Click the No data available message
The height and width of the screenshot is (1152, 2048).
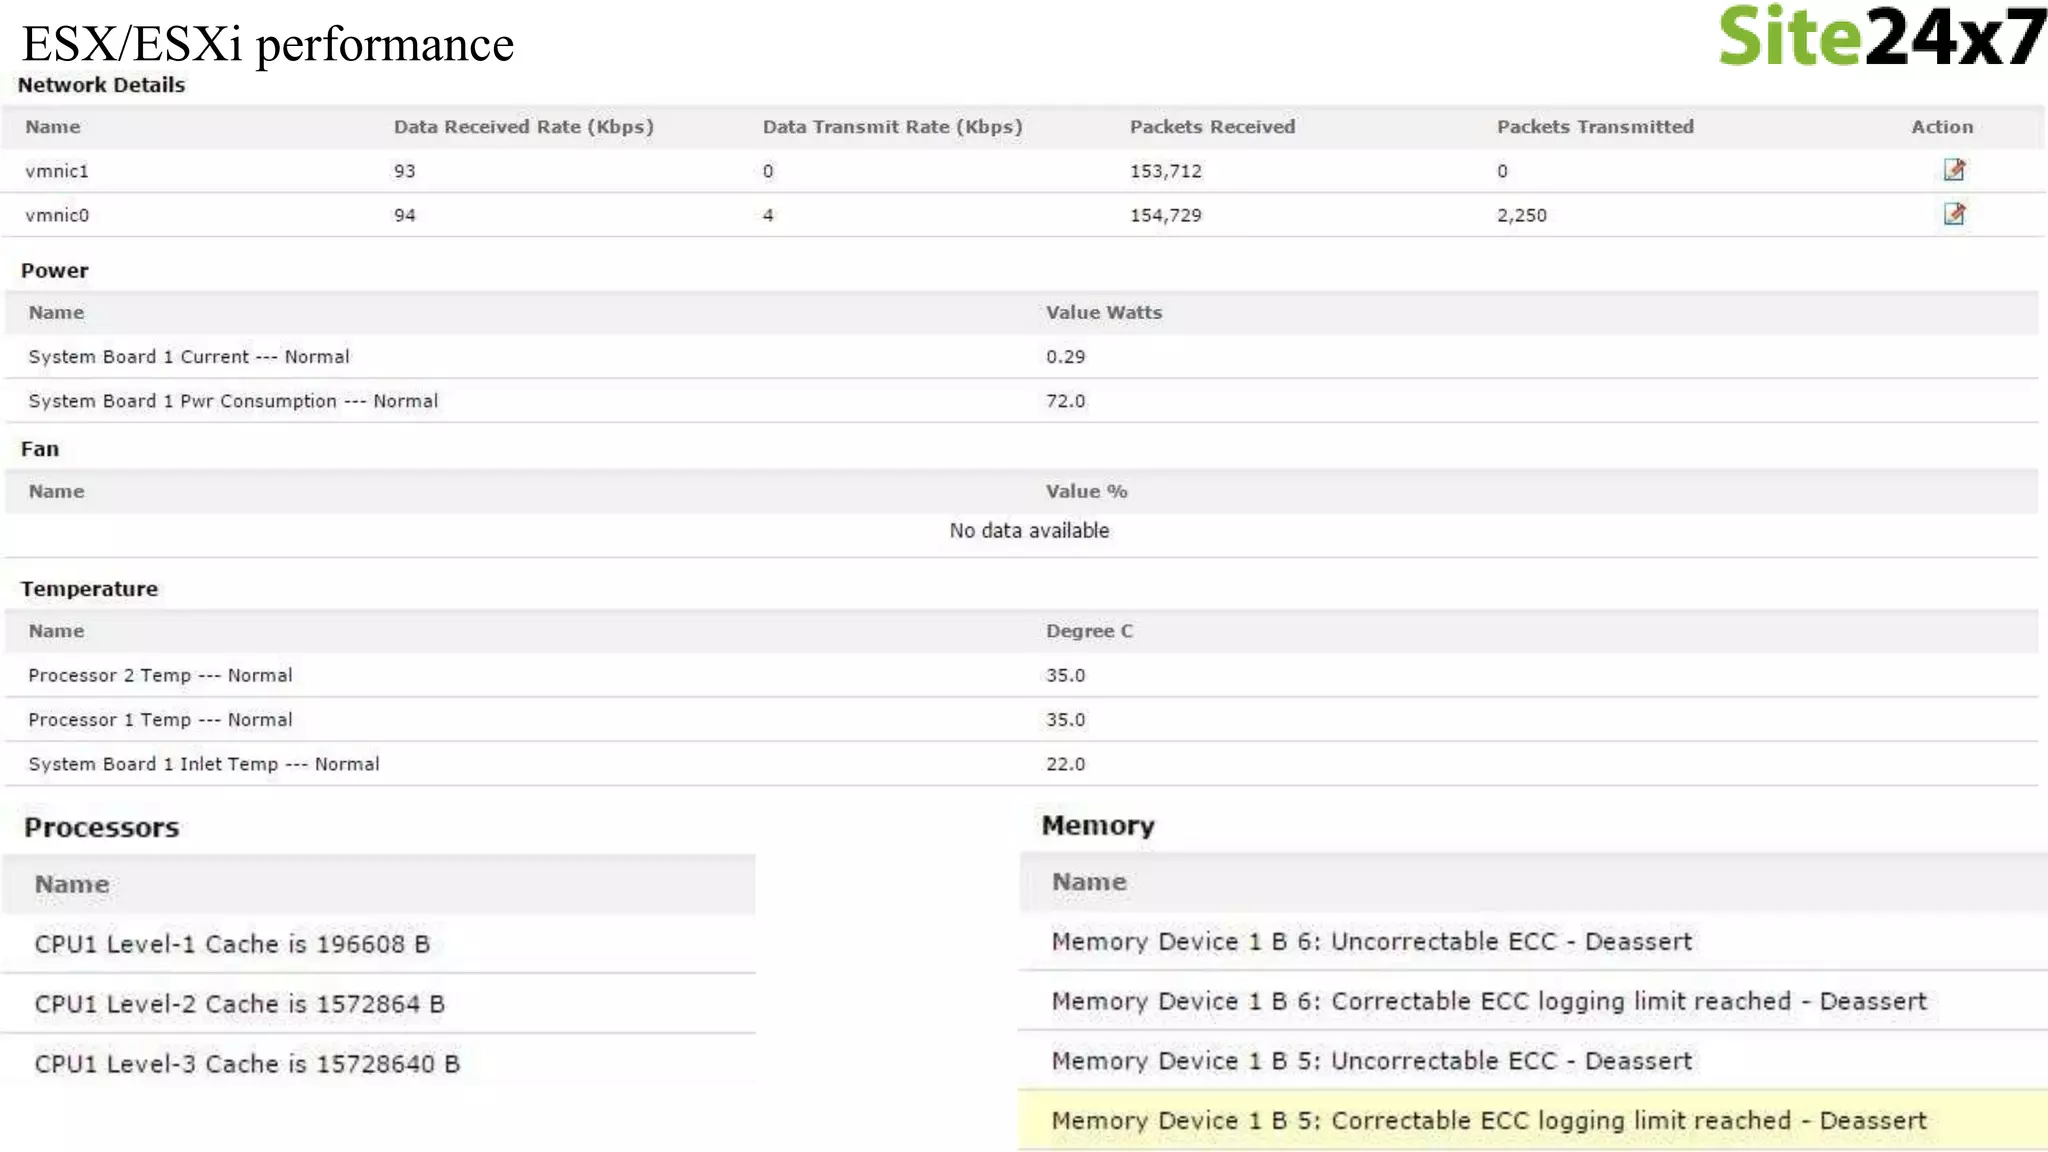tap(1029, 531)
